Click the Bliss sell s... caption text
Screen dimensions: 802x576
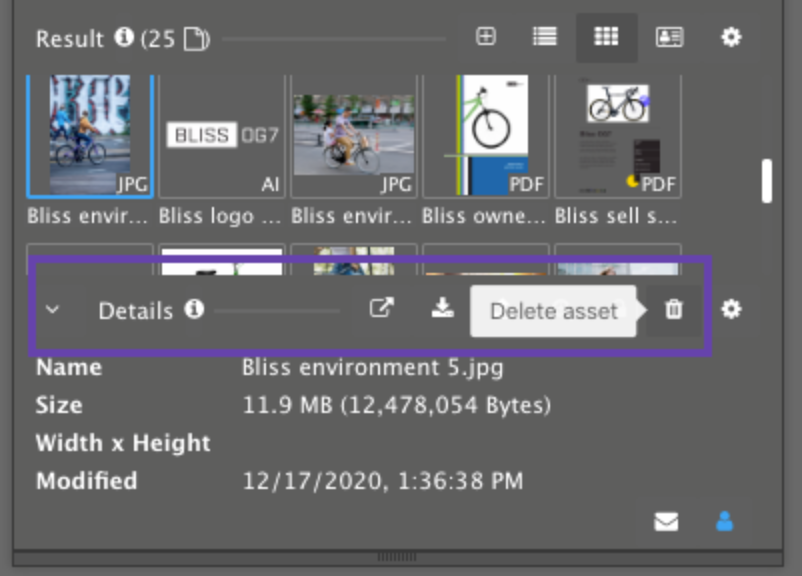tap(616, 216)
